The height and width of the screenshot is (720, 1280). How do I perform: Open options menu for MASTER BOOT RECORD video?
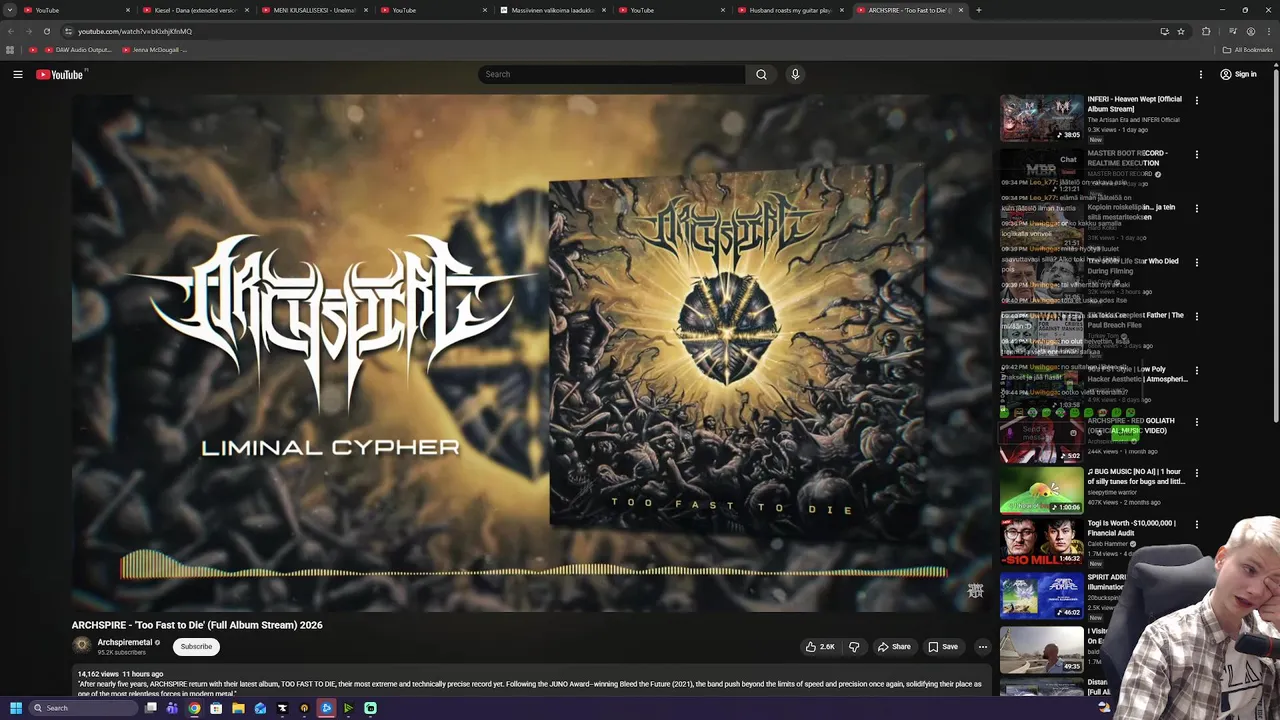pos(1196,154)
